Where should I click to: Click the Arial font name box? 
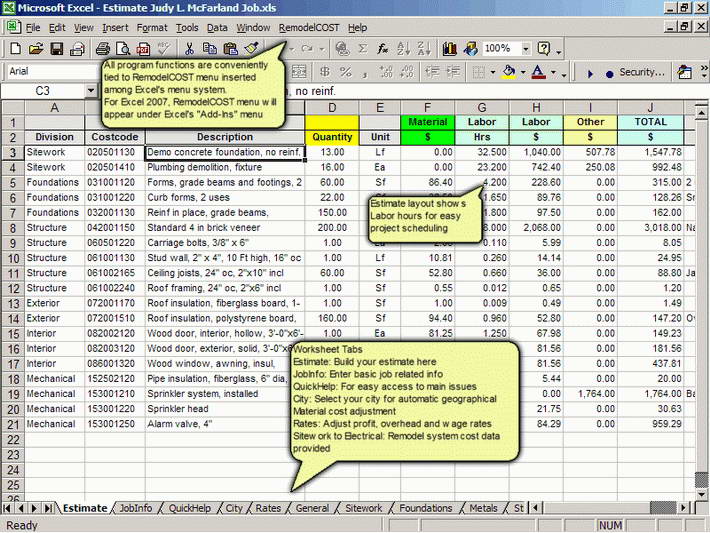[52, 71]
